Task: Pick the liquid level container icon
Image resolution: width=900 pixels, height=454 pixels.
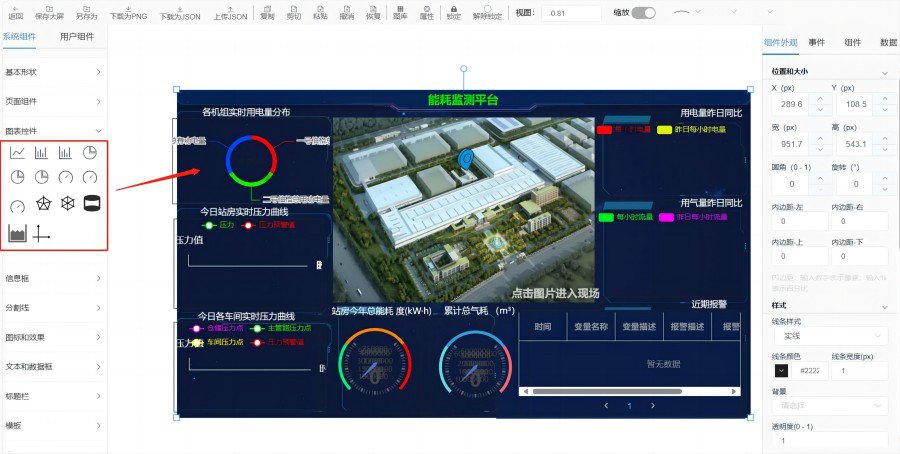Action: coord(17,233)
